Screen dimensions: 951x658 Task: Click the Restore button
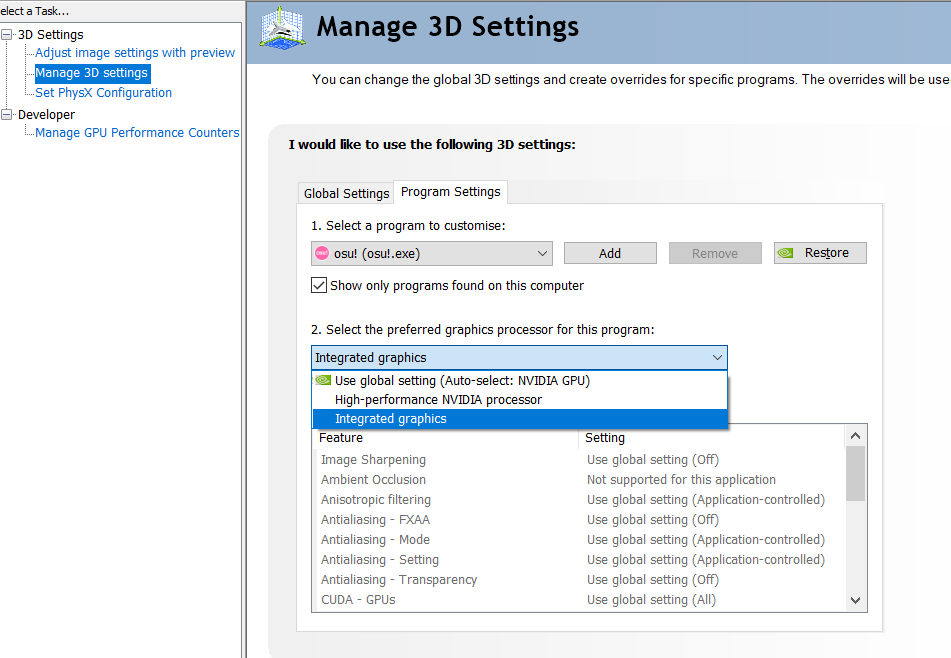pyautogui.click(x=820, y=253)
